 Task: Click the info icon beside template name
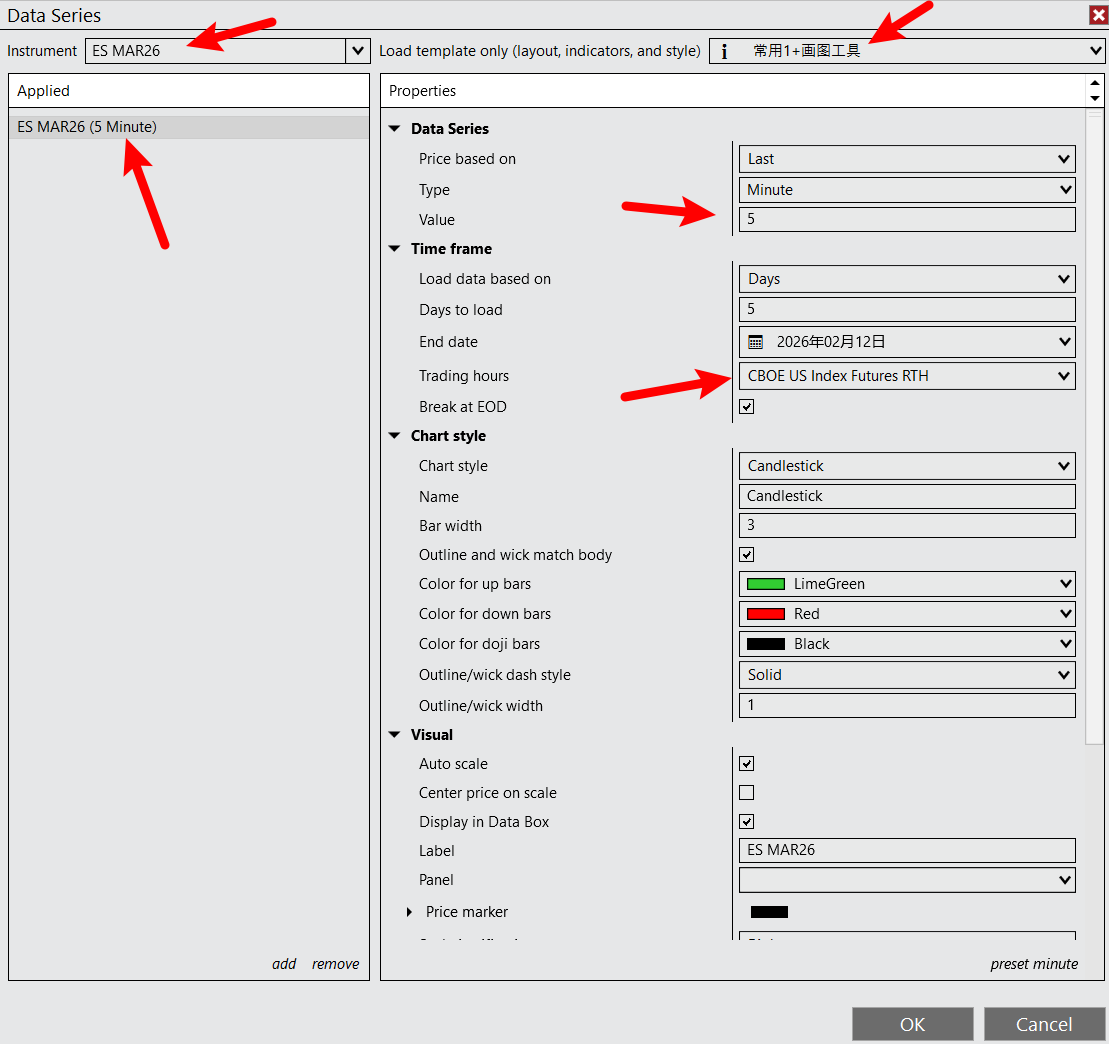click(724, 51)
